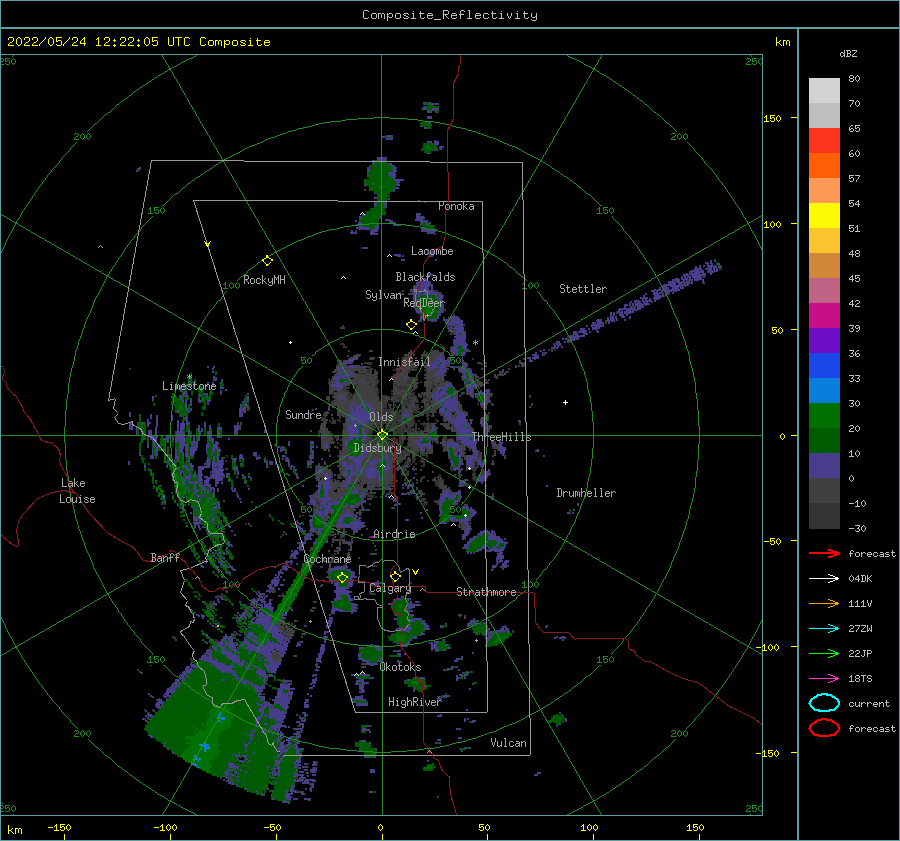The image size is (900, 841).
Task: Select the orange 111V arrow icon
Action: point(824,603)
